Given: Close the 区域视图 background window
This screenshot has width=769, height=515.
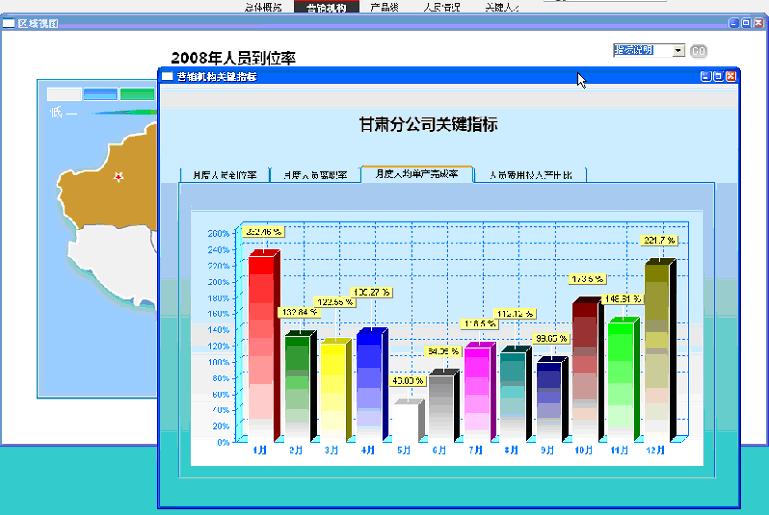Looking at the screenshot, I should (759, 23).
